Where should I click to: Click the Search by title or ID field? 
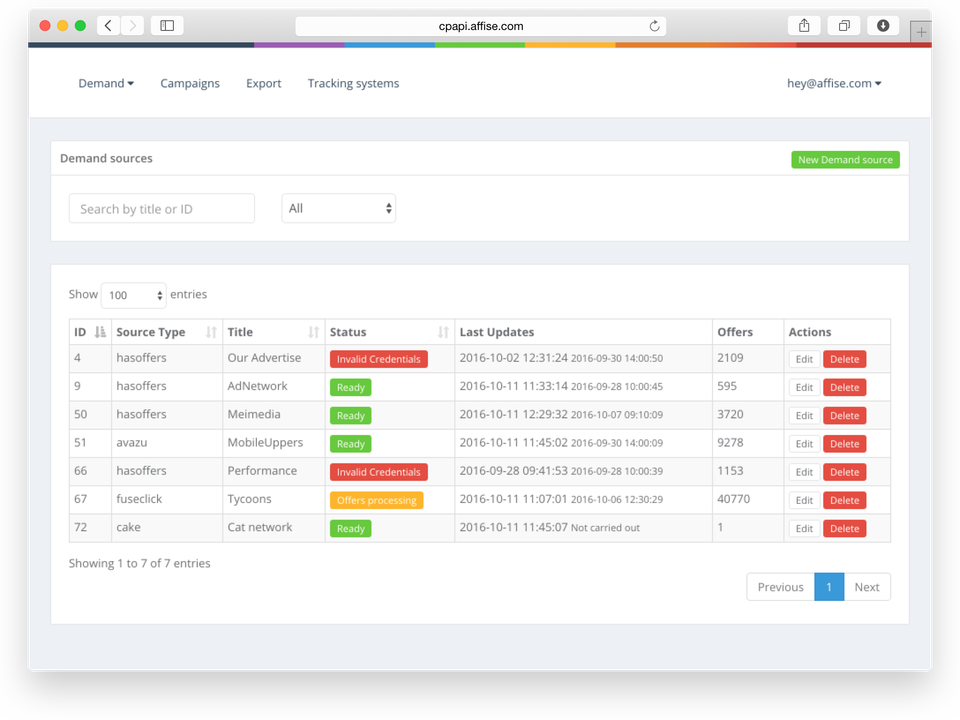tap(162, 209)
